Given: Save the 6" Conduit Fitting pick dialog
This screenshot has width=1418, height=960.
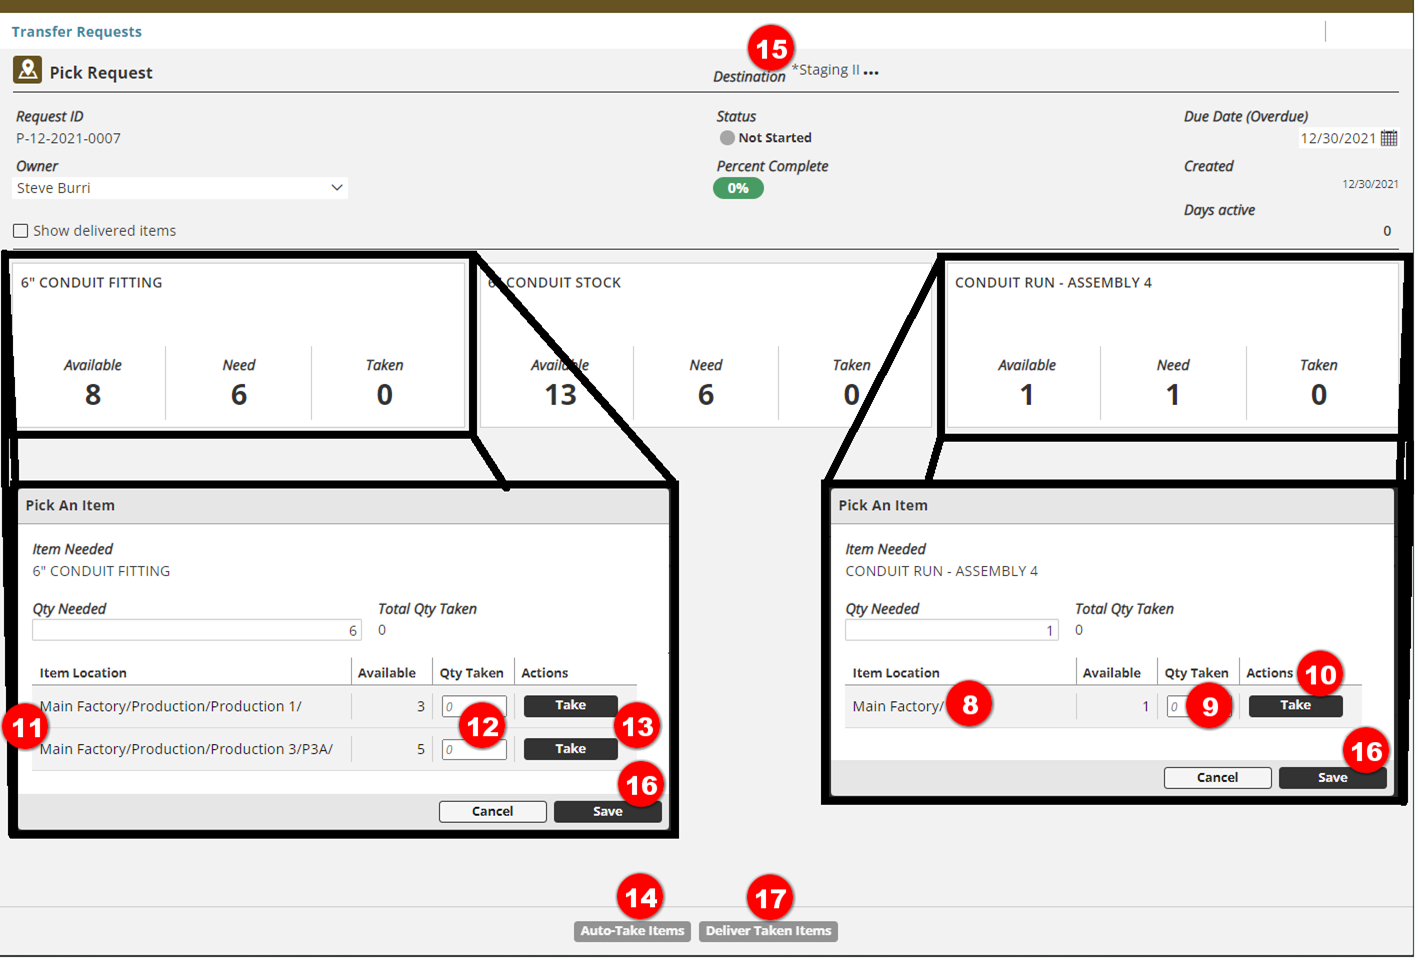Looking at the screenshot, I should coord(606,812).
